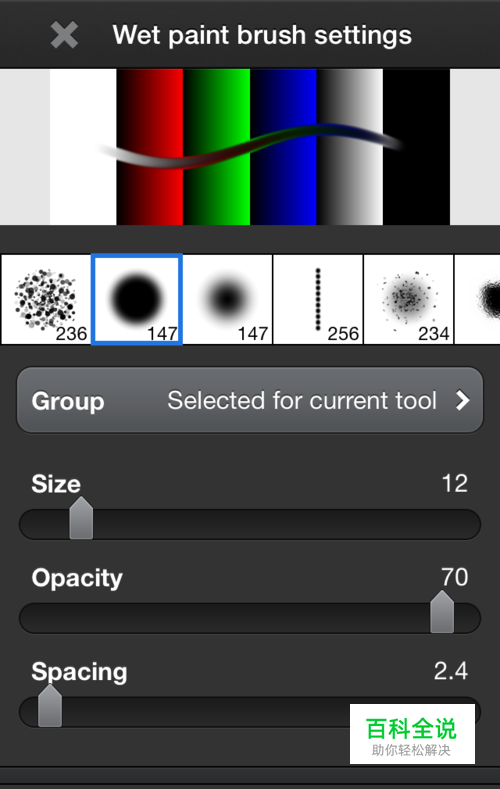Click the green 百科全说 watermark logo

point(412,734)
